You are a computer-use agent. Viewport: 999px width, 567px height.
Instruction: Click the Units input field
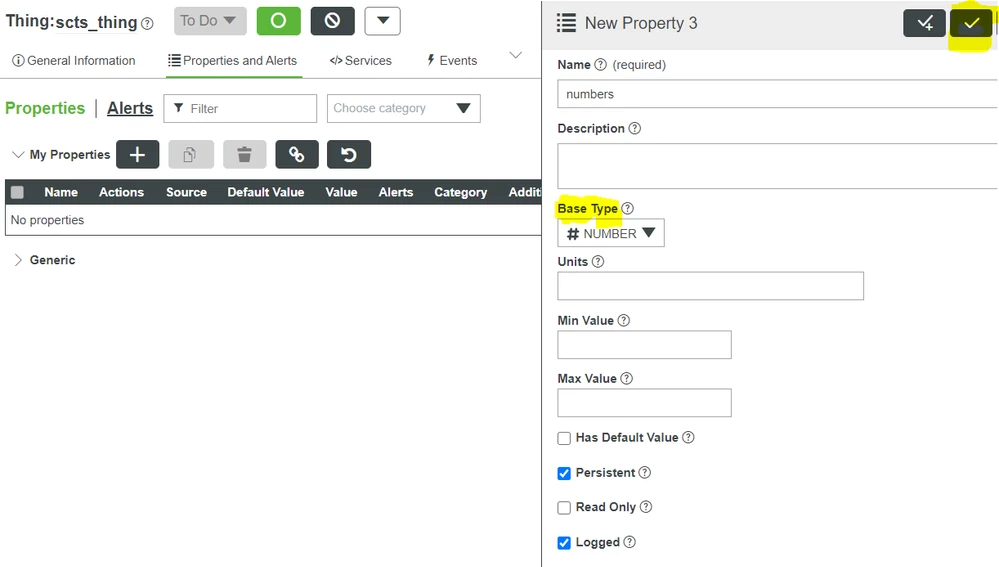click(710, 286)
